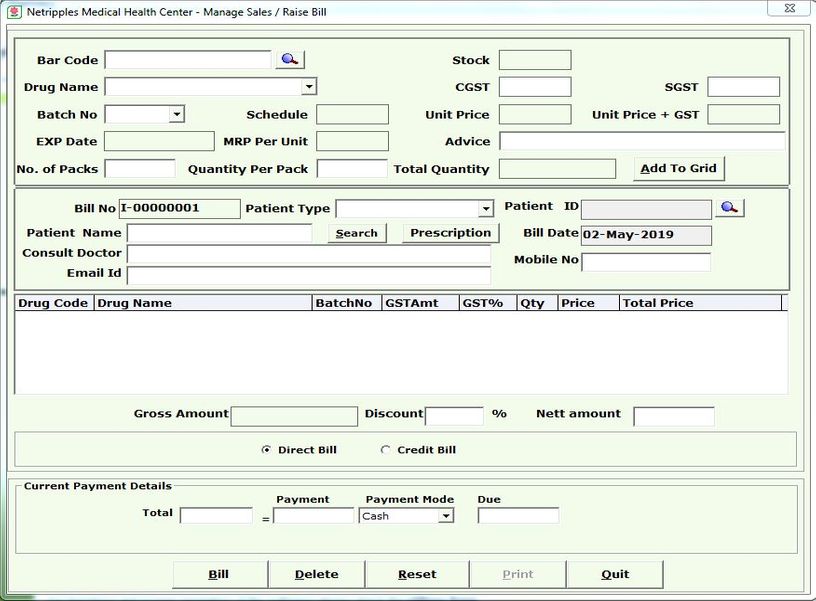Open the Prescription button

451,233
